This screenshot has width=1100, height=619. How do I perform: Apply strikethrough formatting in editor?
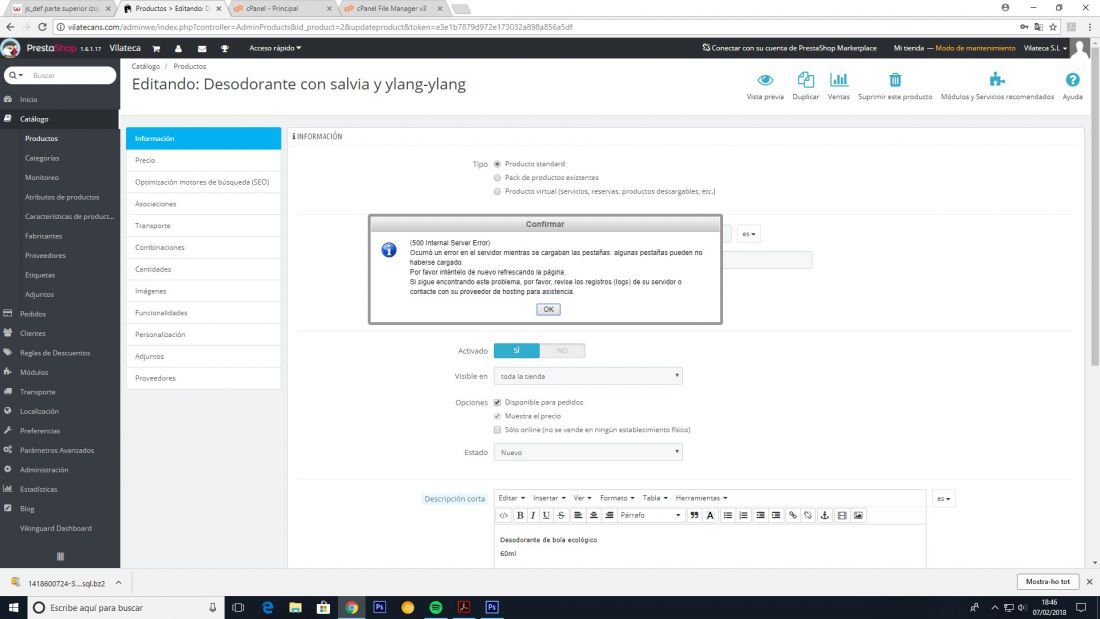[x=561, y=515]
